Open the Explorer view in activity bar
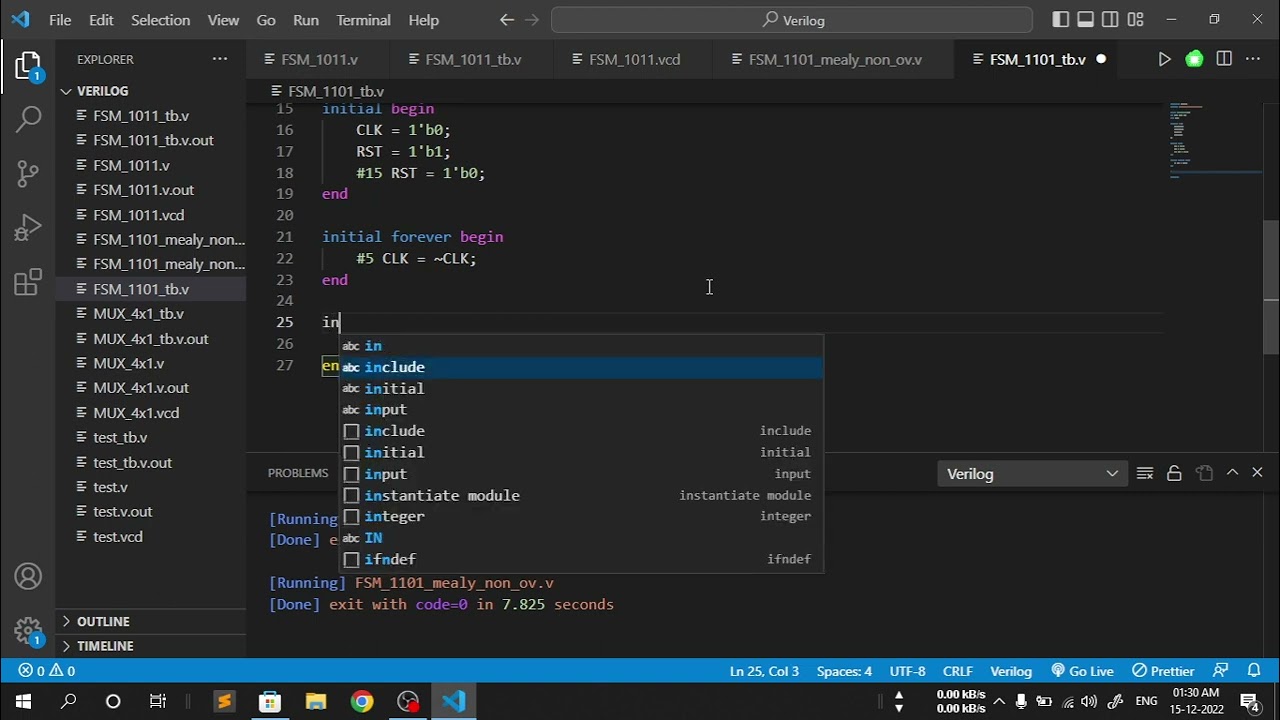 click(x=28, y=66)
